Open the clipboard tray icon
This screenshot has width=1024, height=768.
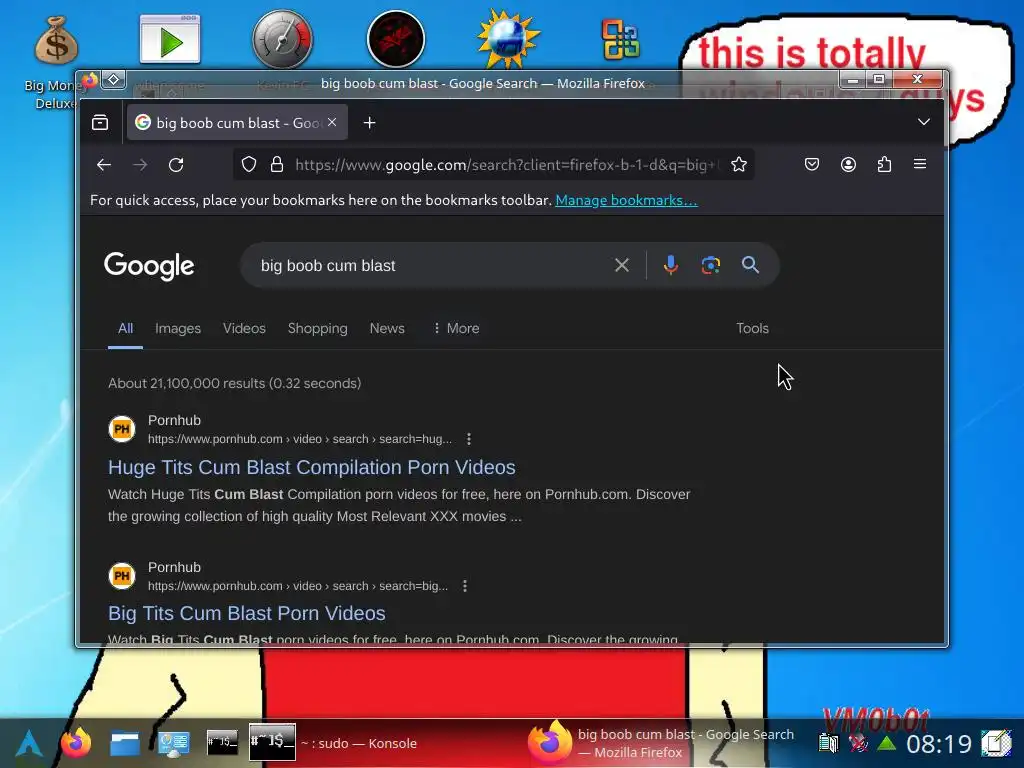pos(829,743)
